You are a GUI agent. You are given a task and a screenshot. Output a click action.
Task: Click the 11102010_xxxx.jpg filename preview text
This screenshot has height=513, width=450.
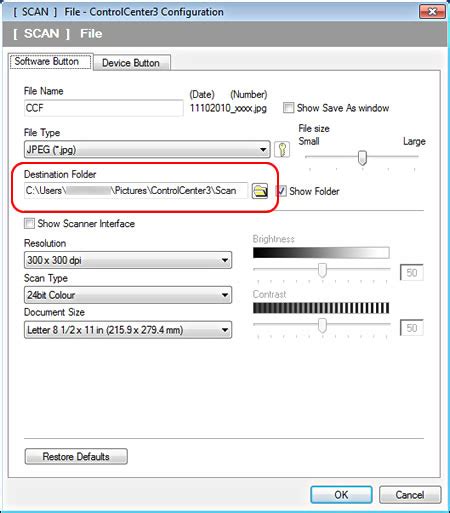point(228,108)
